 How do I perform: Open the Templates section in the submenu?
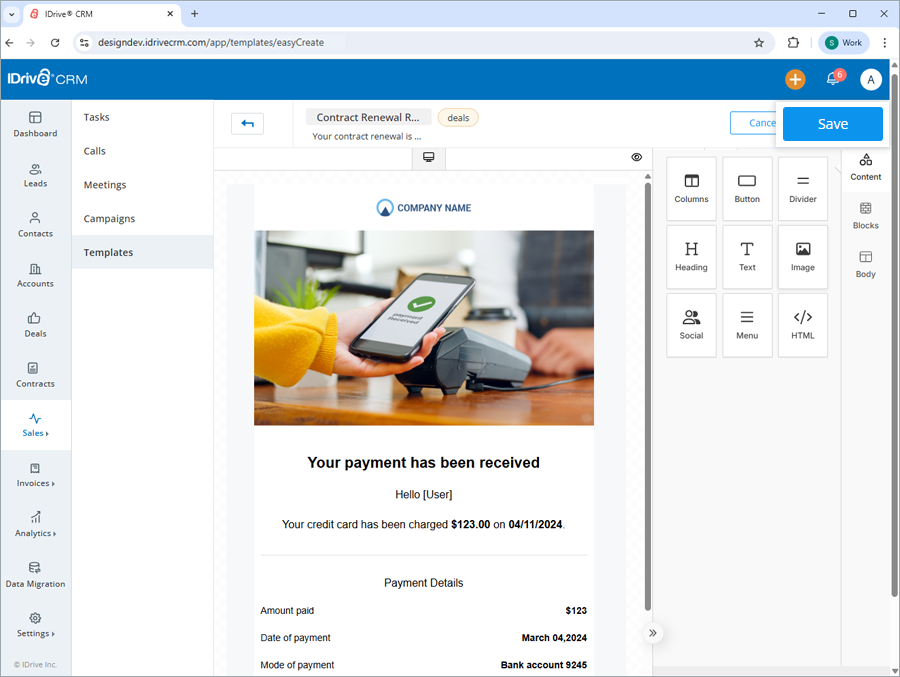point(108,252)
